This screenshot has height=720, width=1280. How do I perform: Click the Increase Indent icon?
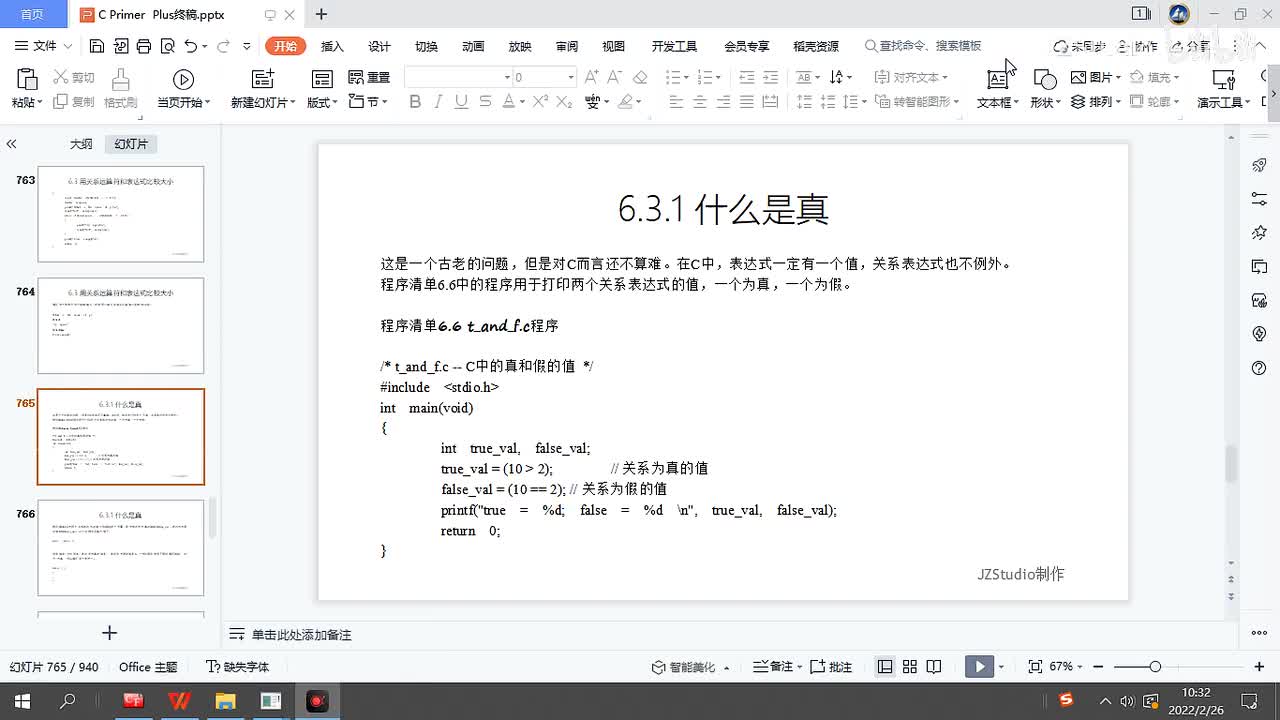[x=770, y=77]
